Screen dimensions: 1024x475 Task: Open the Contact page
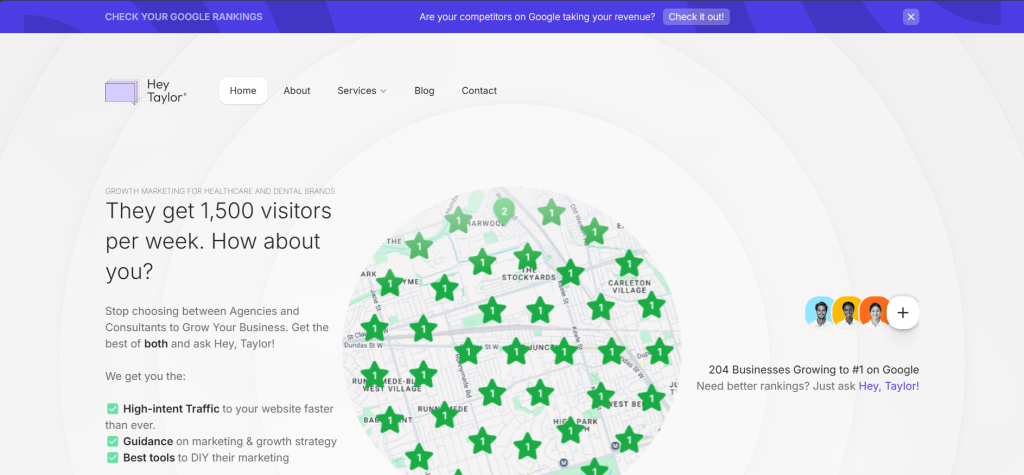click(x=479, y=91)
